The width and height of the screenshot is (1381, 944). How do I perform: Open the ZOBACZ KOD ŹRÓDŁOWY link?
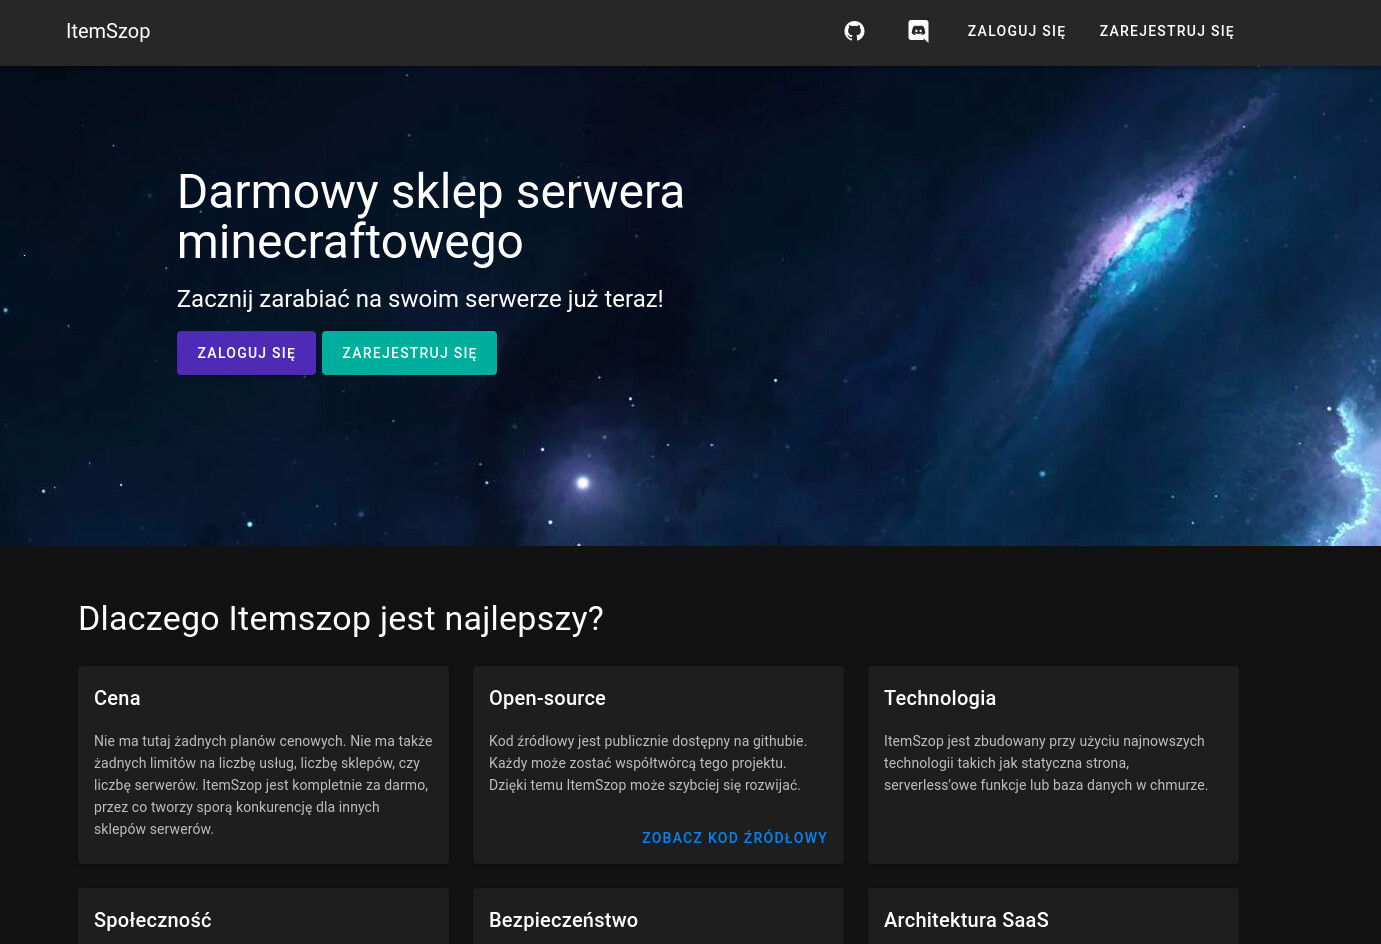tap(734, 838)
